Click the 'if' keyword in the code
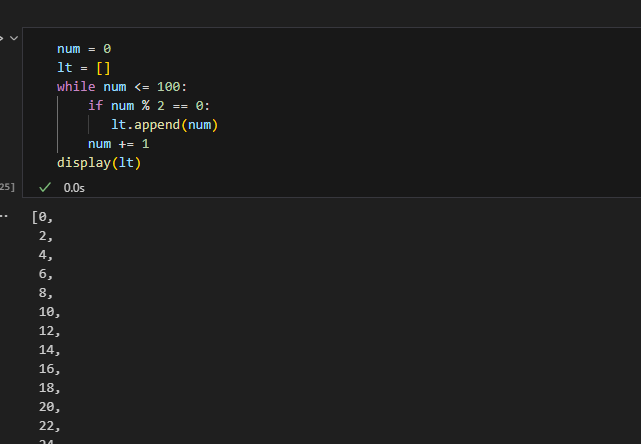 point(95,106)
